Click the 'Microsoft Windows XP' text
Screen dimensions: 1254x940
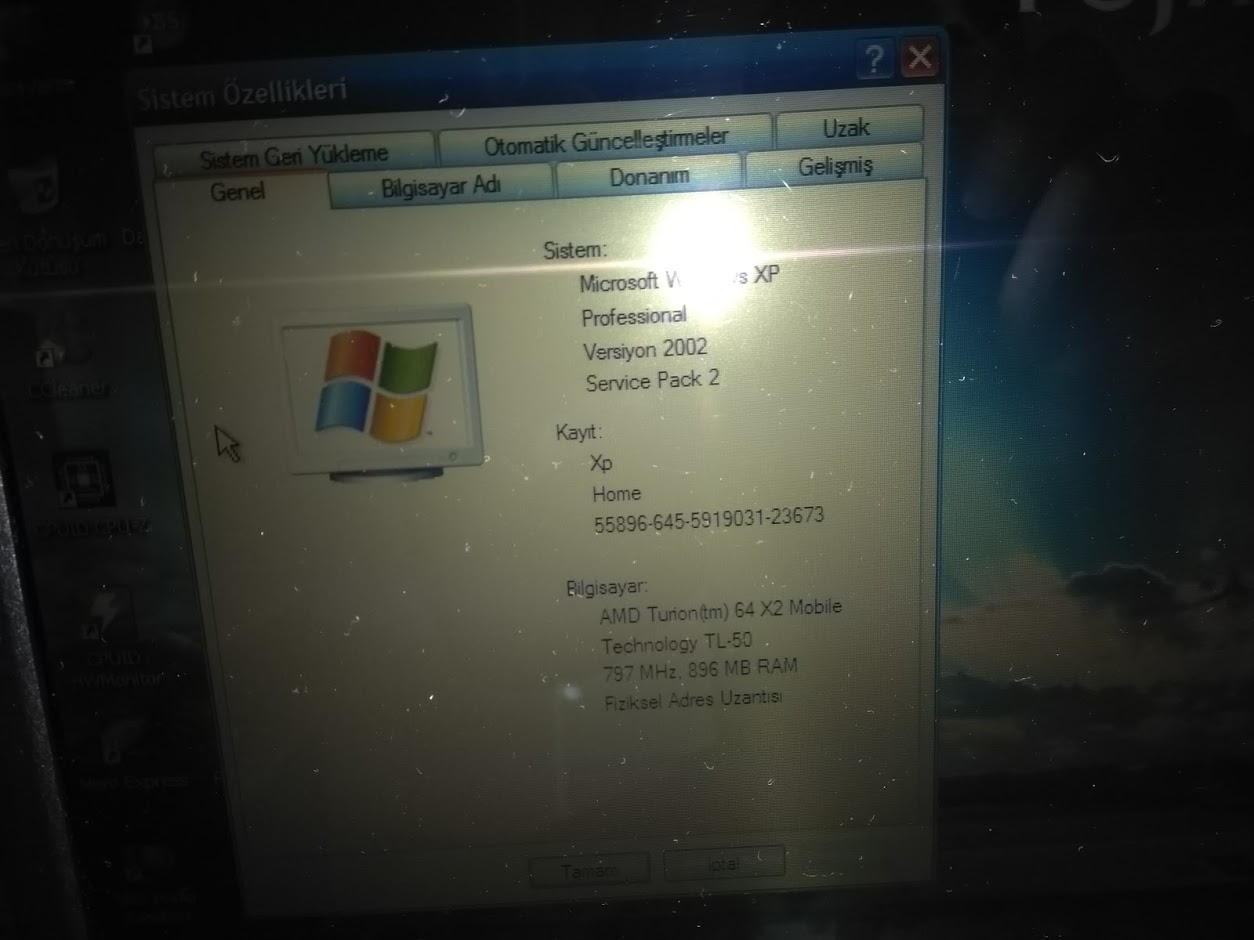tap(678, 278)
